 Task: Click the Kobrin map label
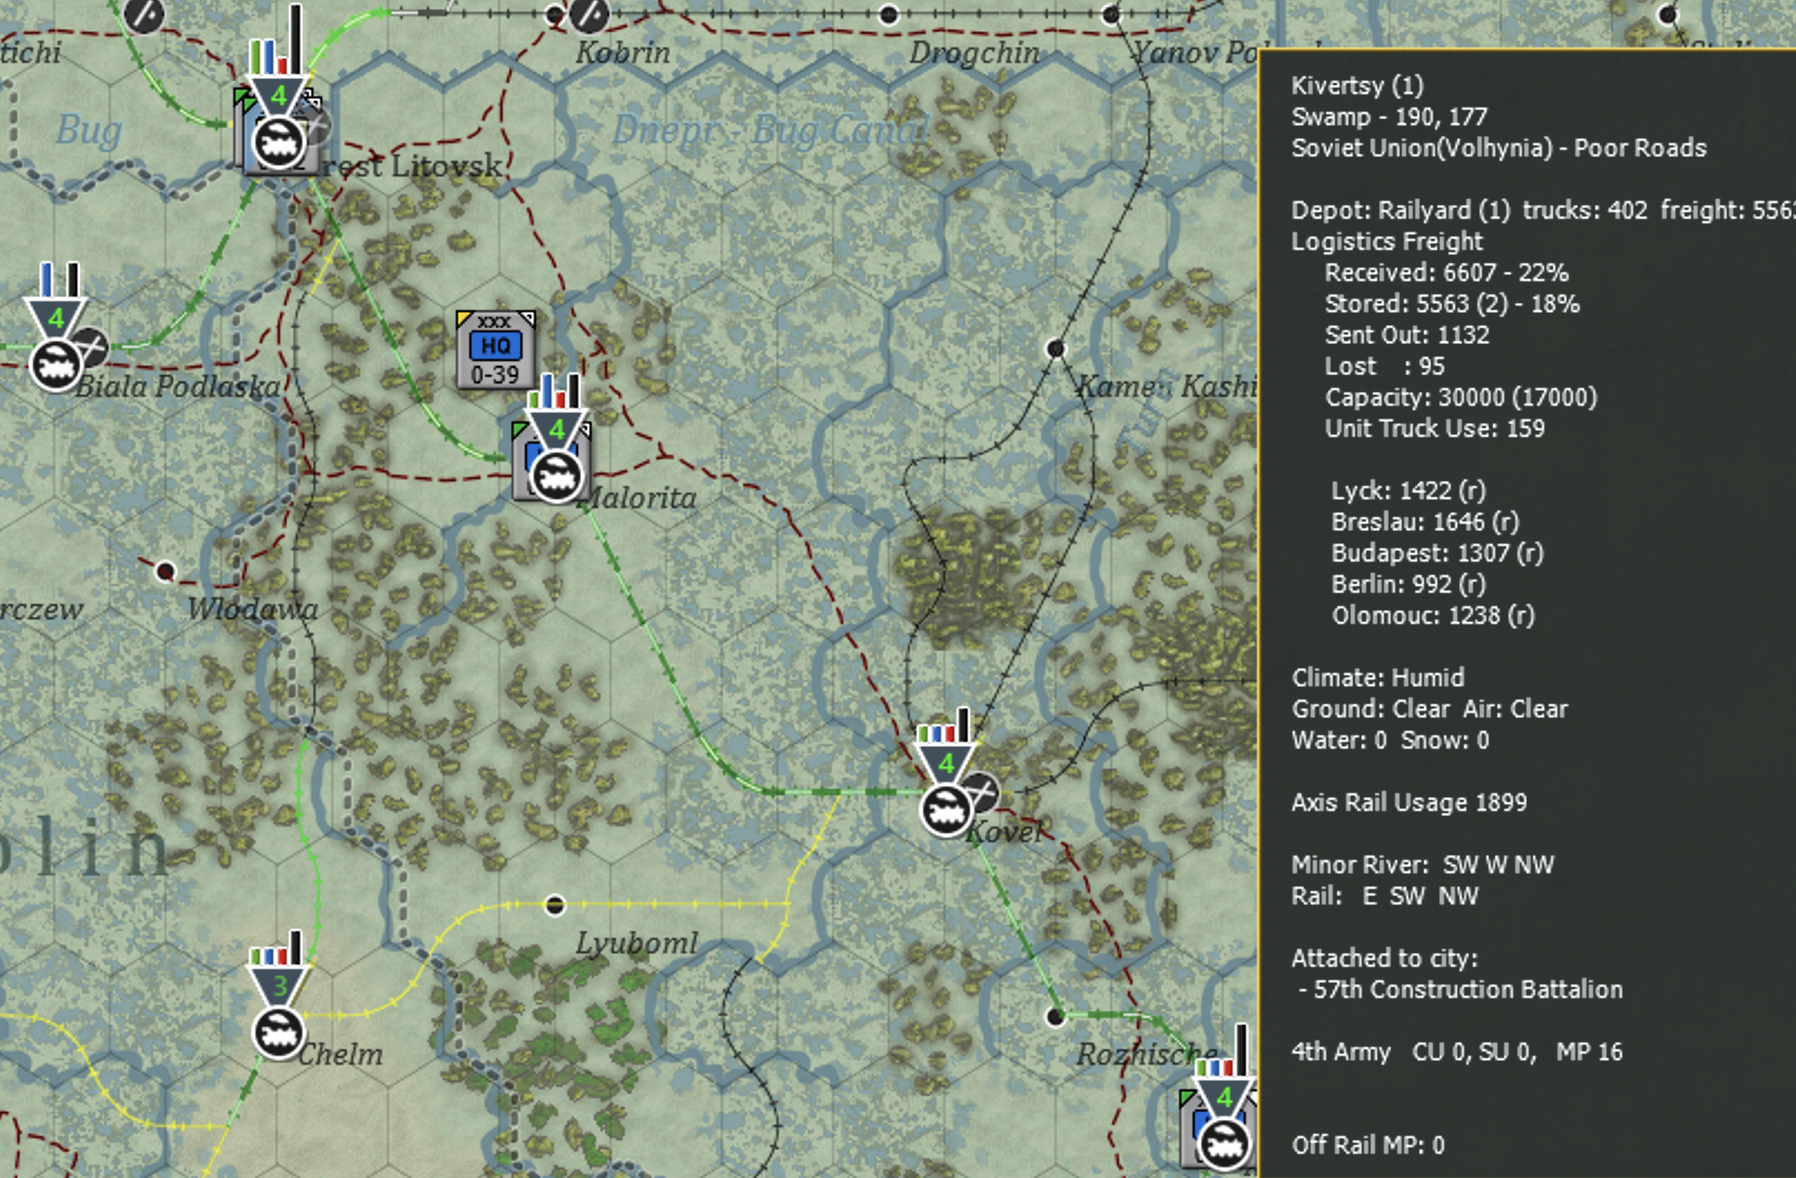(622, 52)
